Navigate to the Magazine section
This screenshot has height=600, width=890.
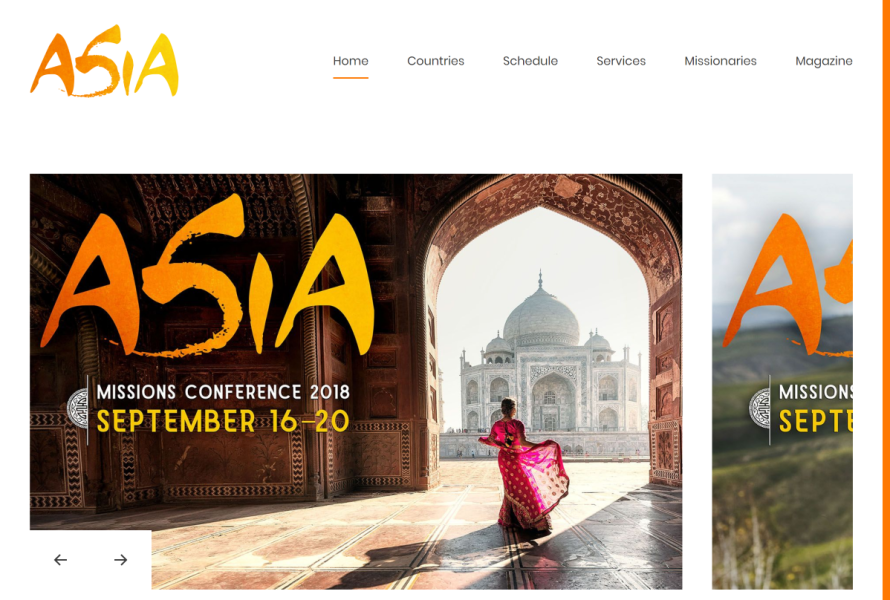tap(824, 61)
